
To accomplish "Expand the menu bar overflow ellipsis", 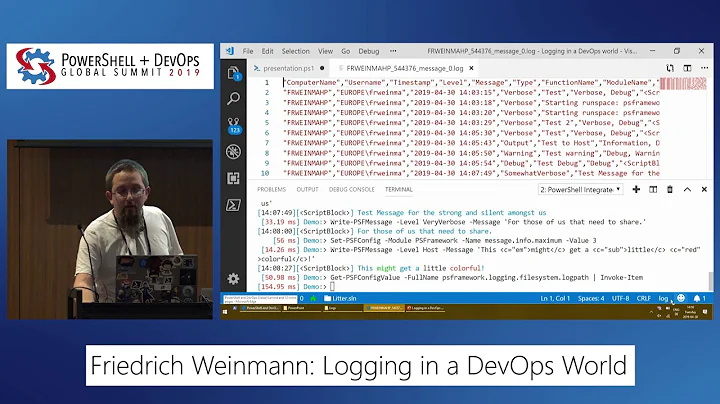I will pyautogui.click(x=393, y=51).
